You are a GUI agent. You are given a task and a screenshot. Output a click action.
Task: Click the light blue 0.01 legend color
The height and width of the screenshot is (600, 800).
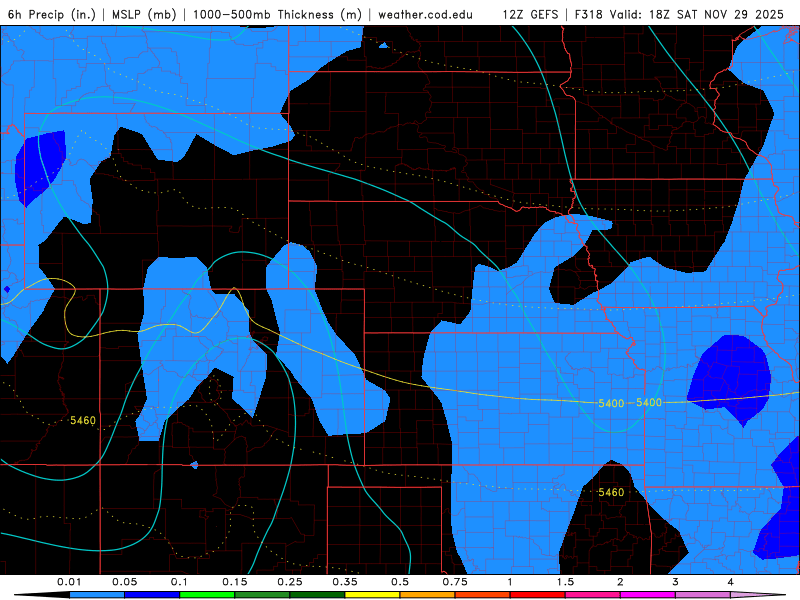click(x=97, y=595)
